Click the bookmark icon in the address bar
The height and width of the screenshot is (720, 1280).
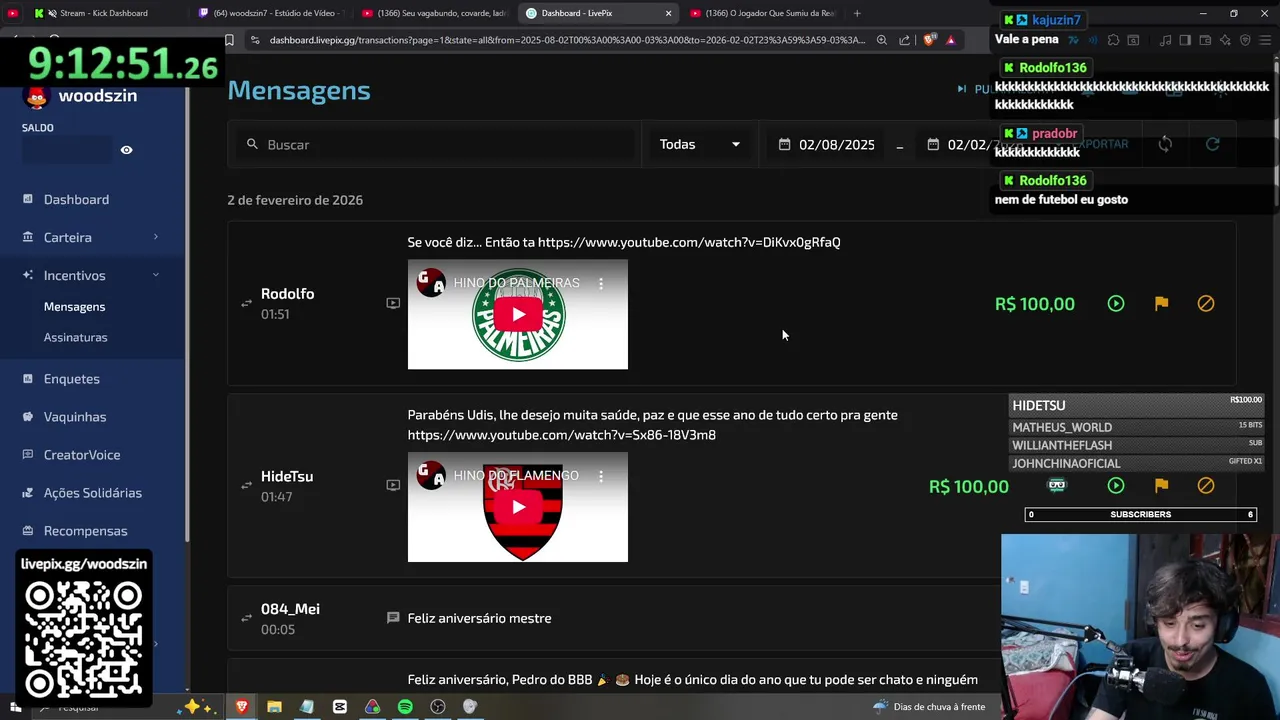[x=229, y=40]
